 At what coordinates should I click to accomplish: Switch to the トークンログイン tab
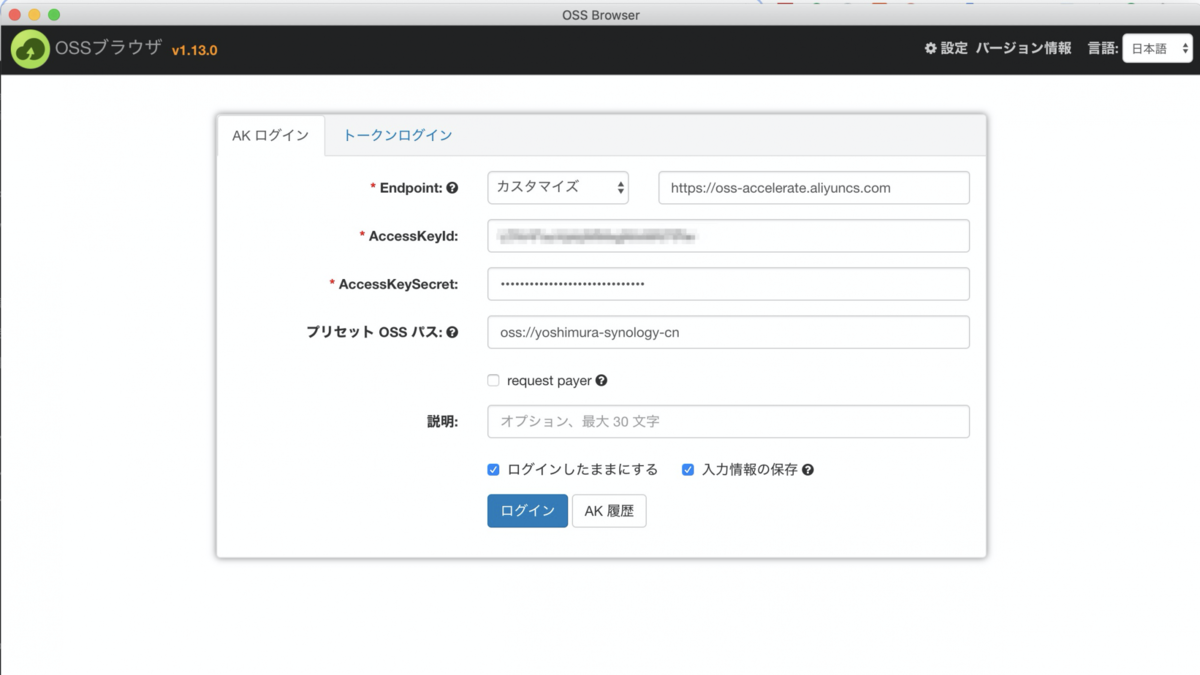coord(398,136)
